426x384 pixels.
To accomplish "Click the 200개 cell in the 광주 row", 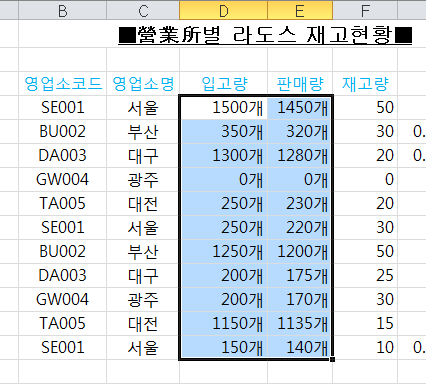I will click(x=223, y=299).
